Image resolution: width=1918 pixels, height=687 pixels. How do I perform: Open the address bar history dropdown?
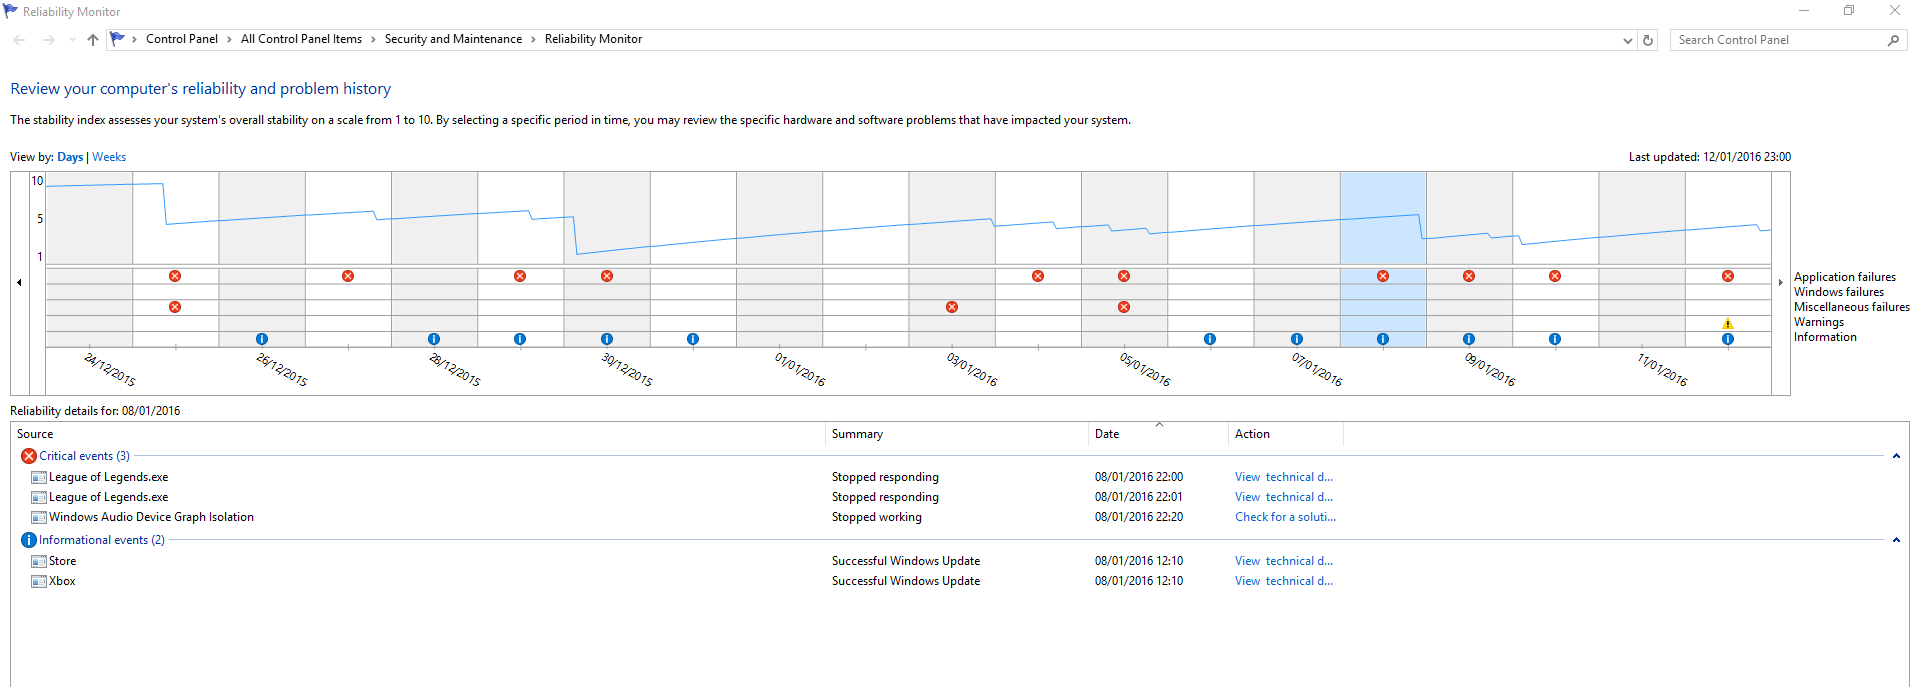click(x=1628, y=40)
